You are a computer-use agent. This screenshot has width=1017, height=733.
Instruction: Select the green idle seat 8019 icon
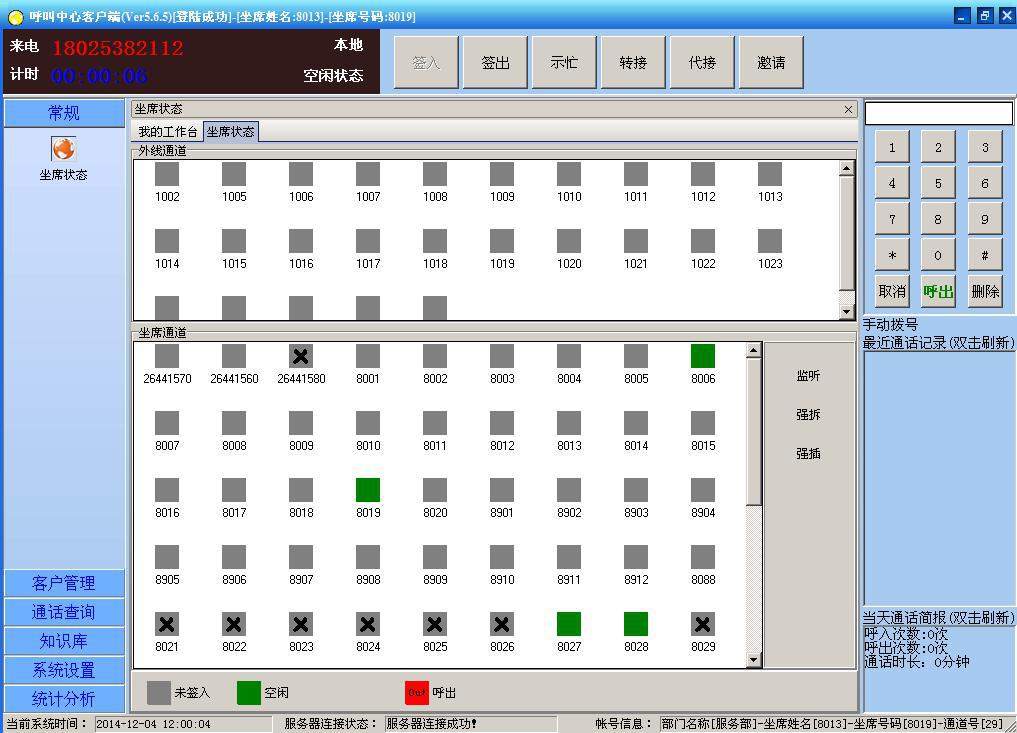click(368, 490)
